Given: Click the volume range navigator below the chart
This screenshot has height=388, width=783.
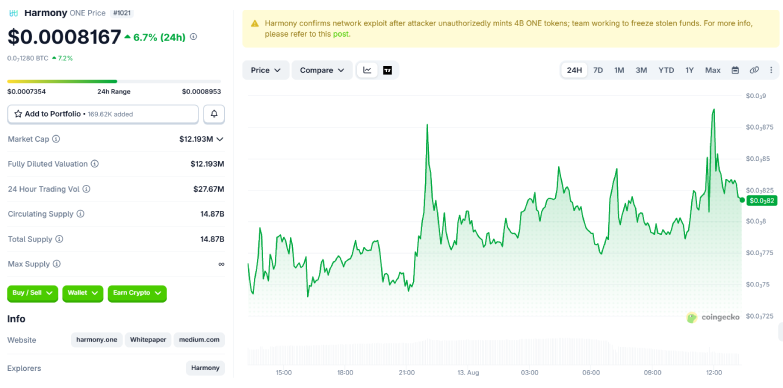Looking at the screenshot, I should (494, 352).
